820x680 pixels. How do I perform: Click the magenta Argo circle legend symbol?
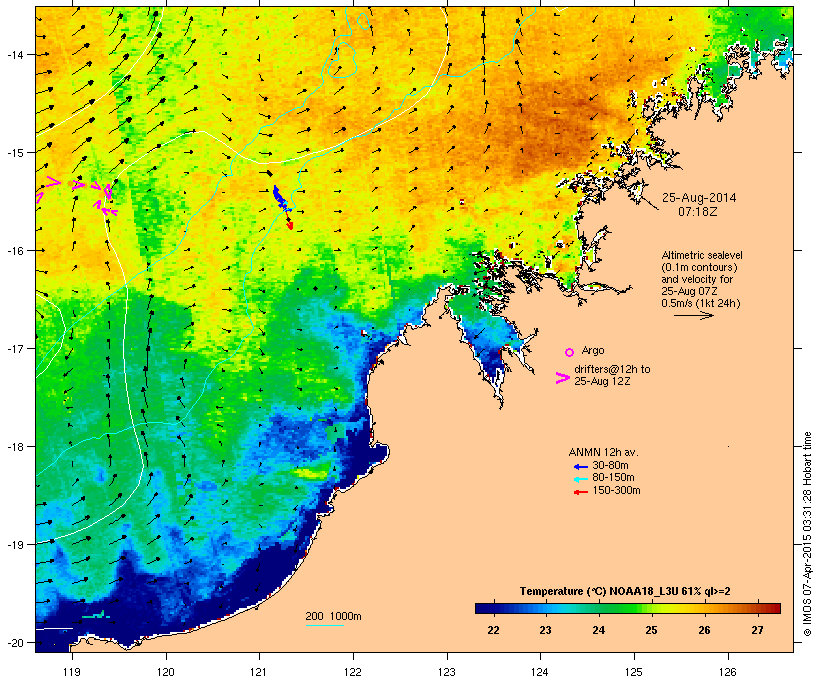pos(570,352)
